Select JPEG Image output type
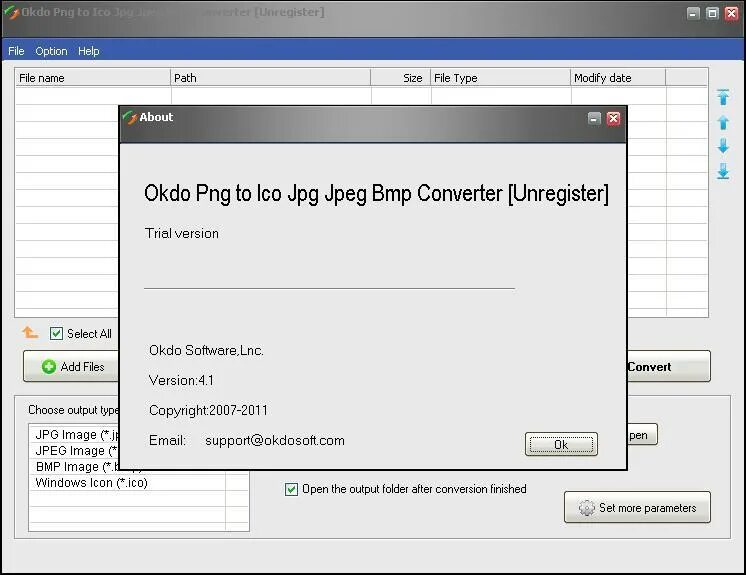Image resolution: width=746 pixels, height=575 pixels. pos(76,450)
